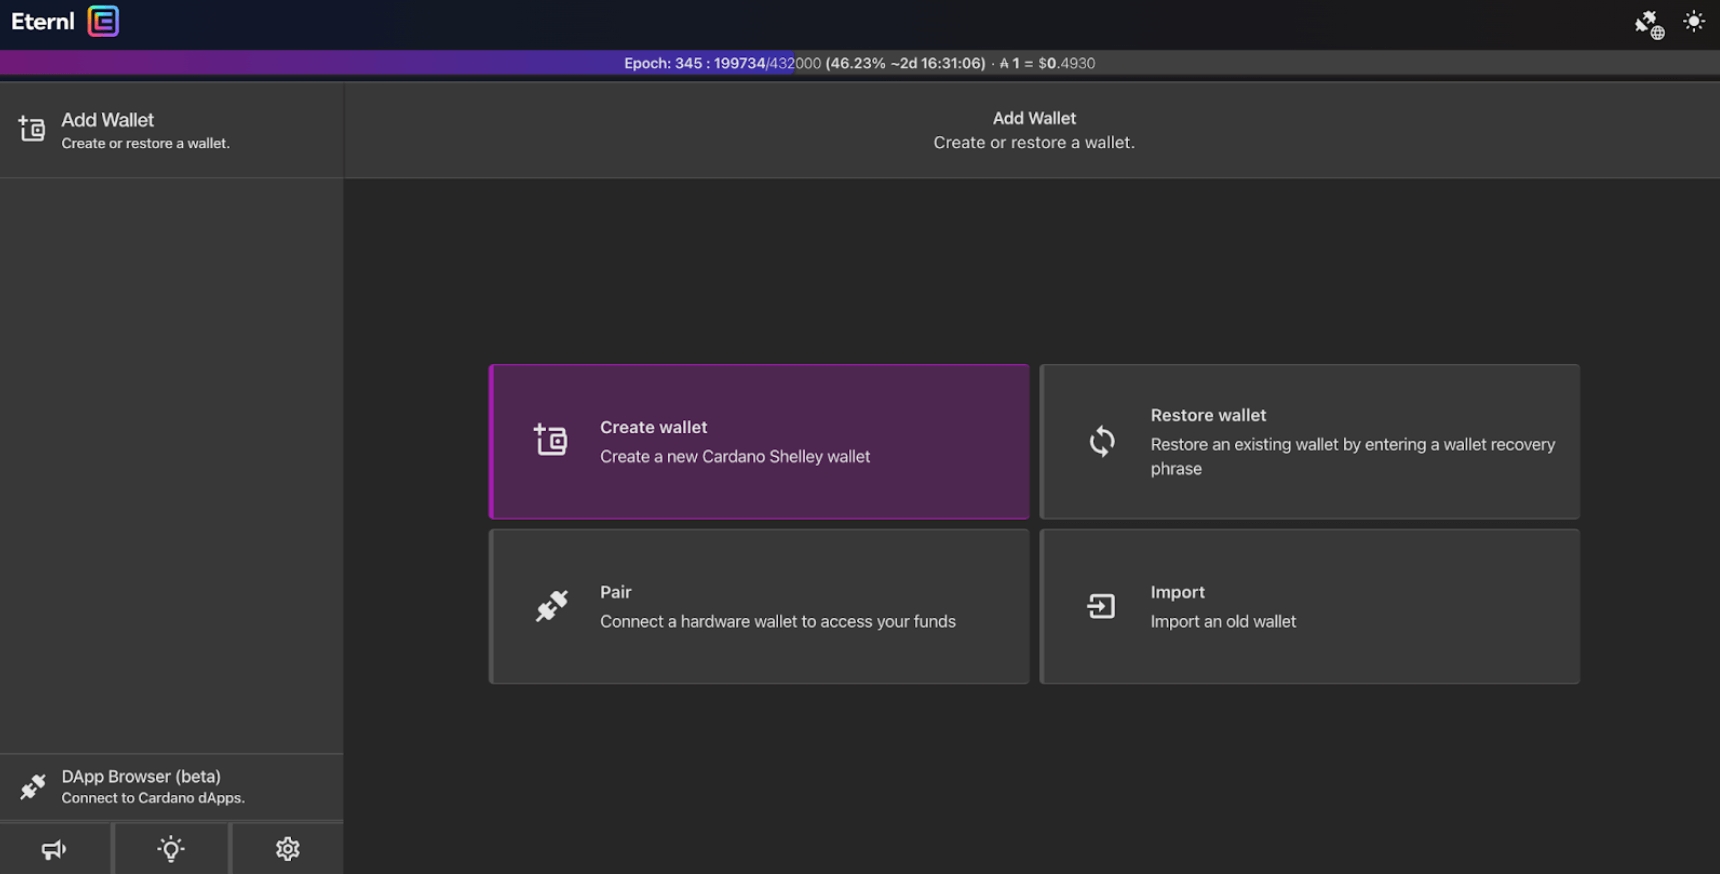Click the Import arrow-box icon

coord(1101,606)
